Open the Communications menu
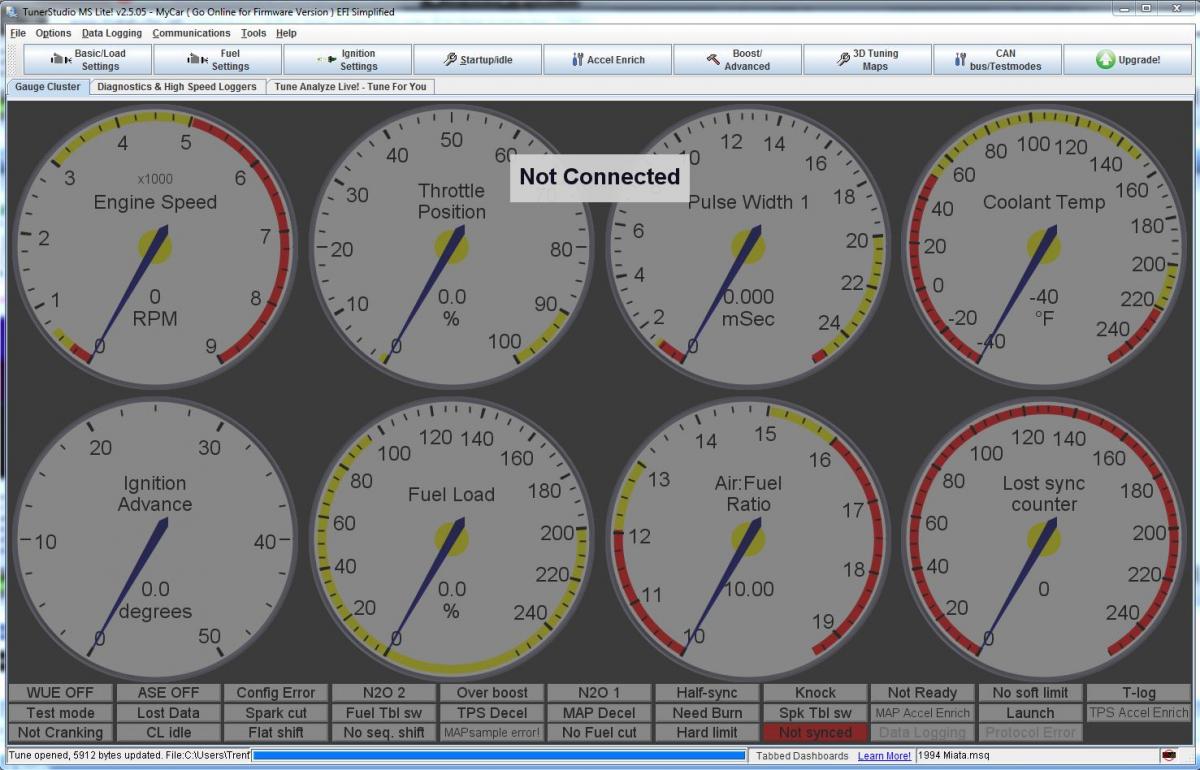Screen dimensions: 1200x770 click(x=191, y=33)
